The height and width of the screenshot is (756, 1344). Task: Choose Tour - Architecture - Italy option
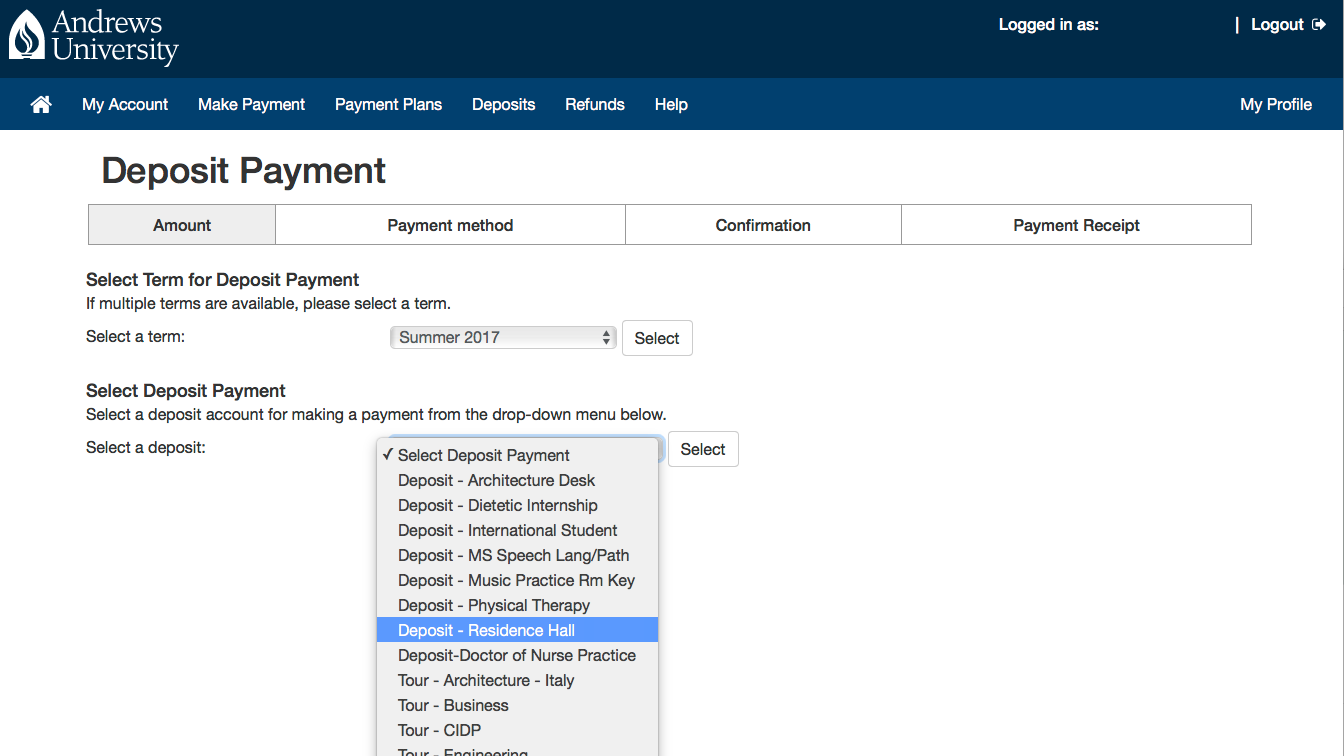(x=517, y=680)
